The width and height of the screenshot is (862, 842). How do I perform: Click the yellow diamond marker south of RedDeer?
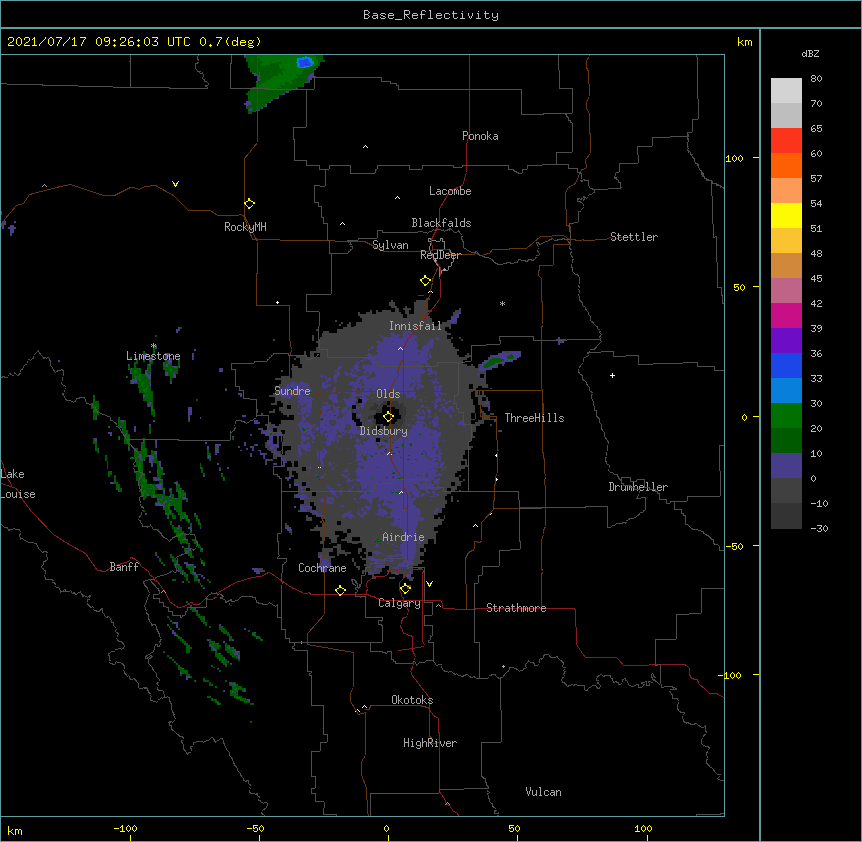[426, 281]
